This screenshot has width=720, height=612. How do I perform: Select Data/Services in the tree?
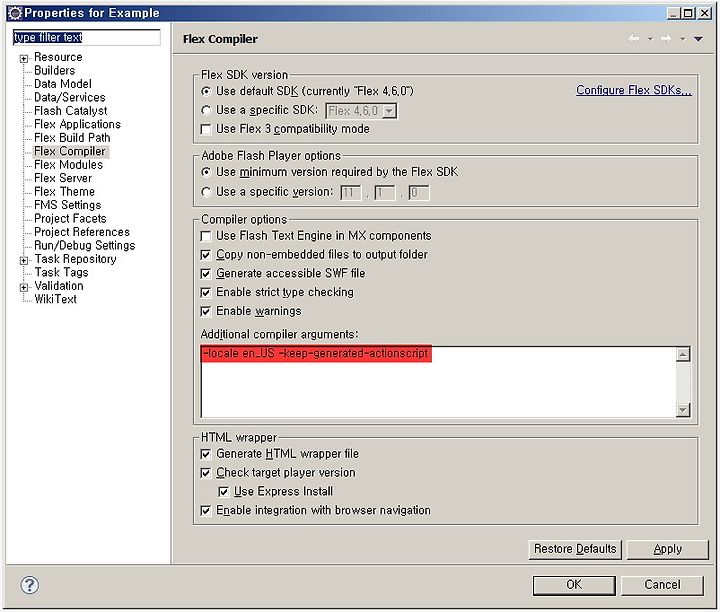pos(70,97)
